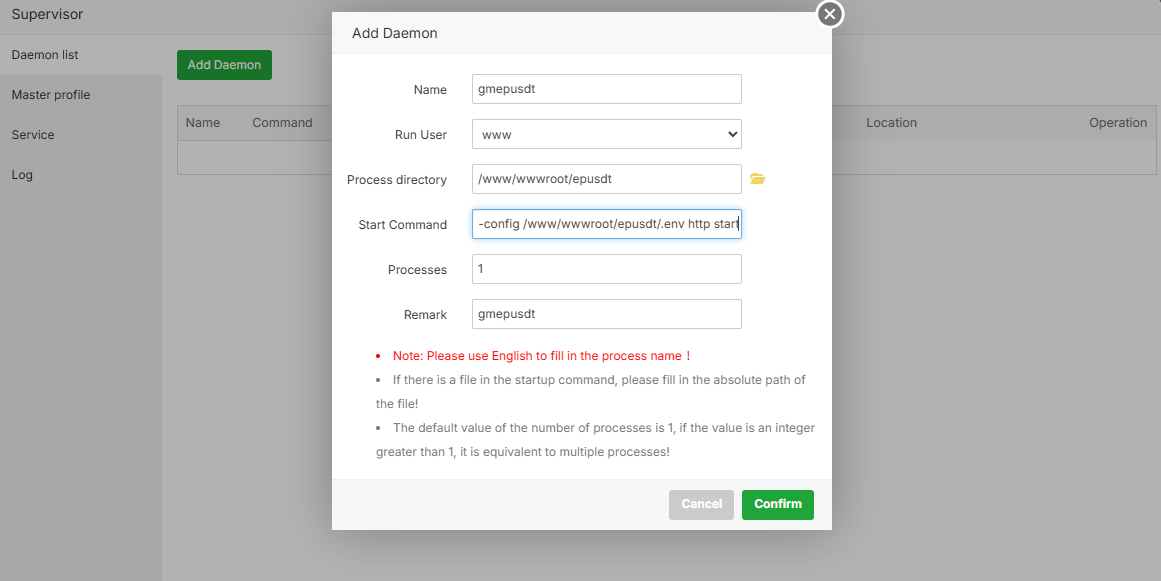The width and height of the screenshot is (1161, 581).
Task: Click the Process directory text field
Action: tap(606, 179)
